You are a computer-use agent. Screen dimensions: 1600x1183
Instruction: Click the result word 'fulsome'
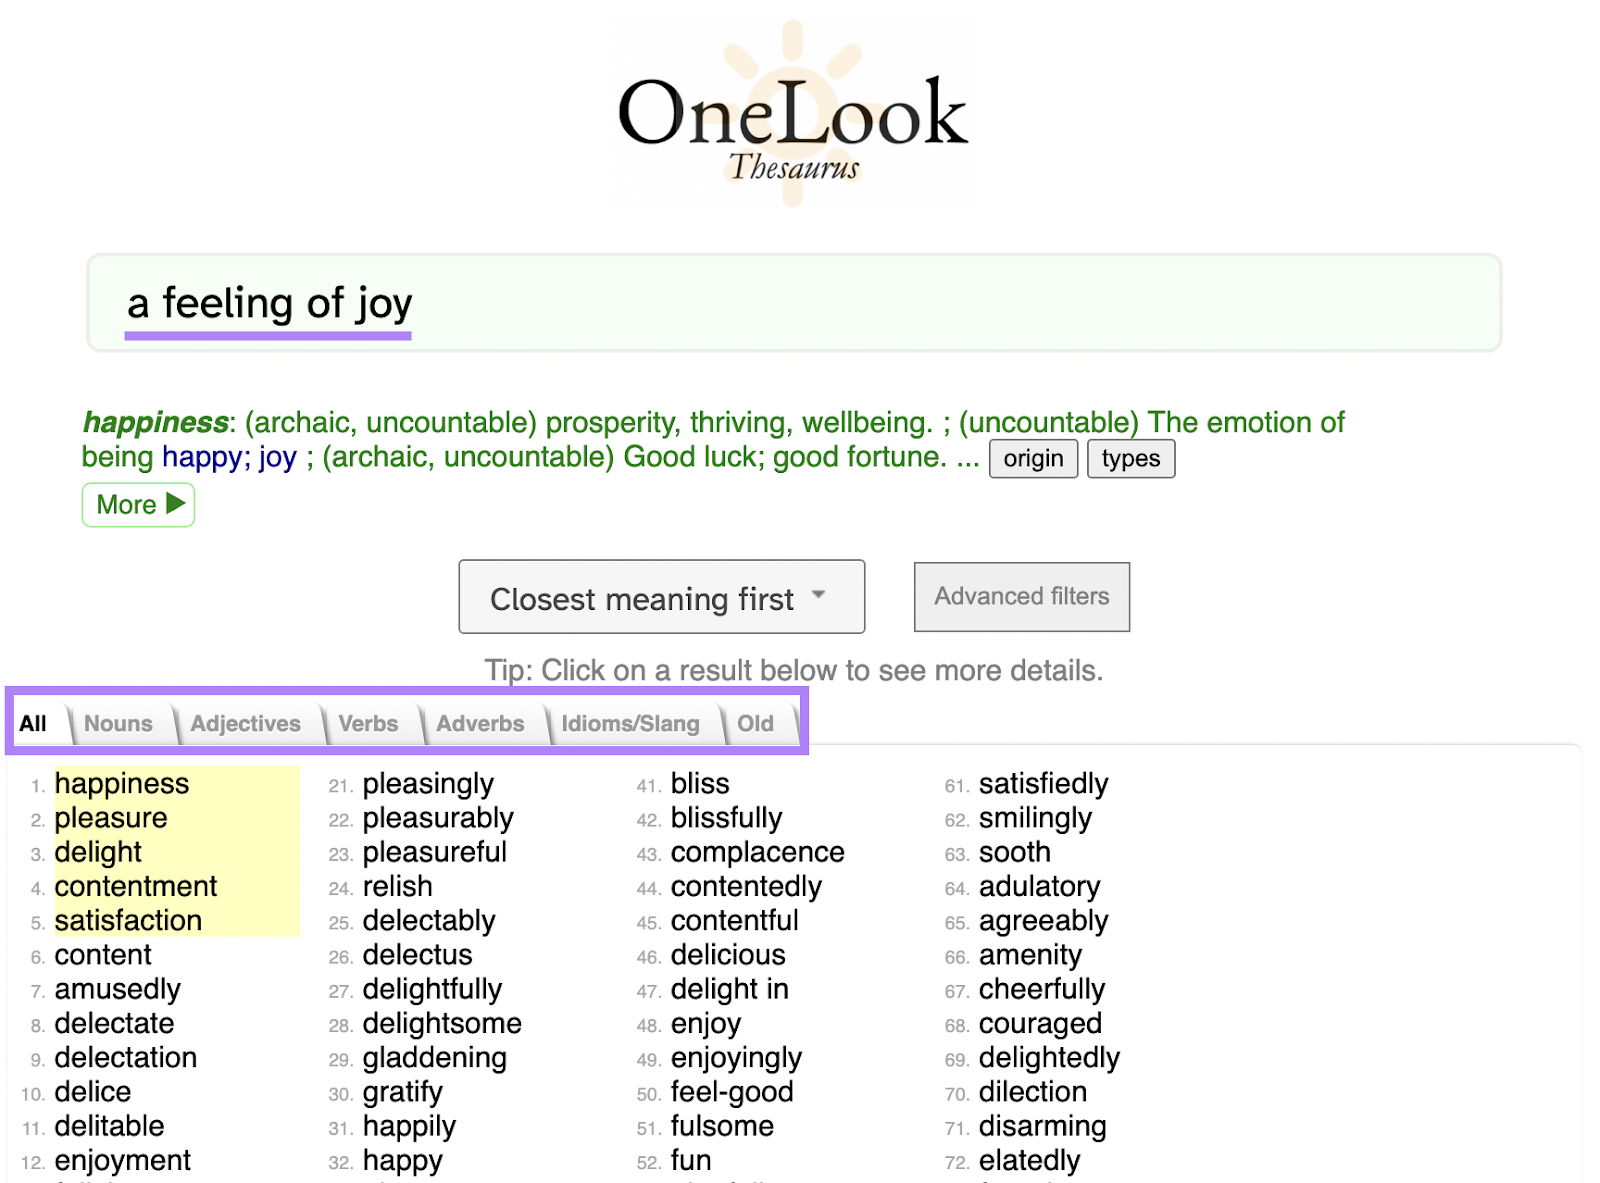coord(722,1126)
